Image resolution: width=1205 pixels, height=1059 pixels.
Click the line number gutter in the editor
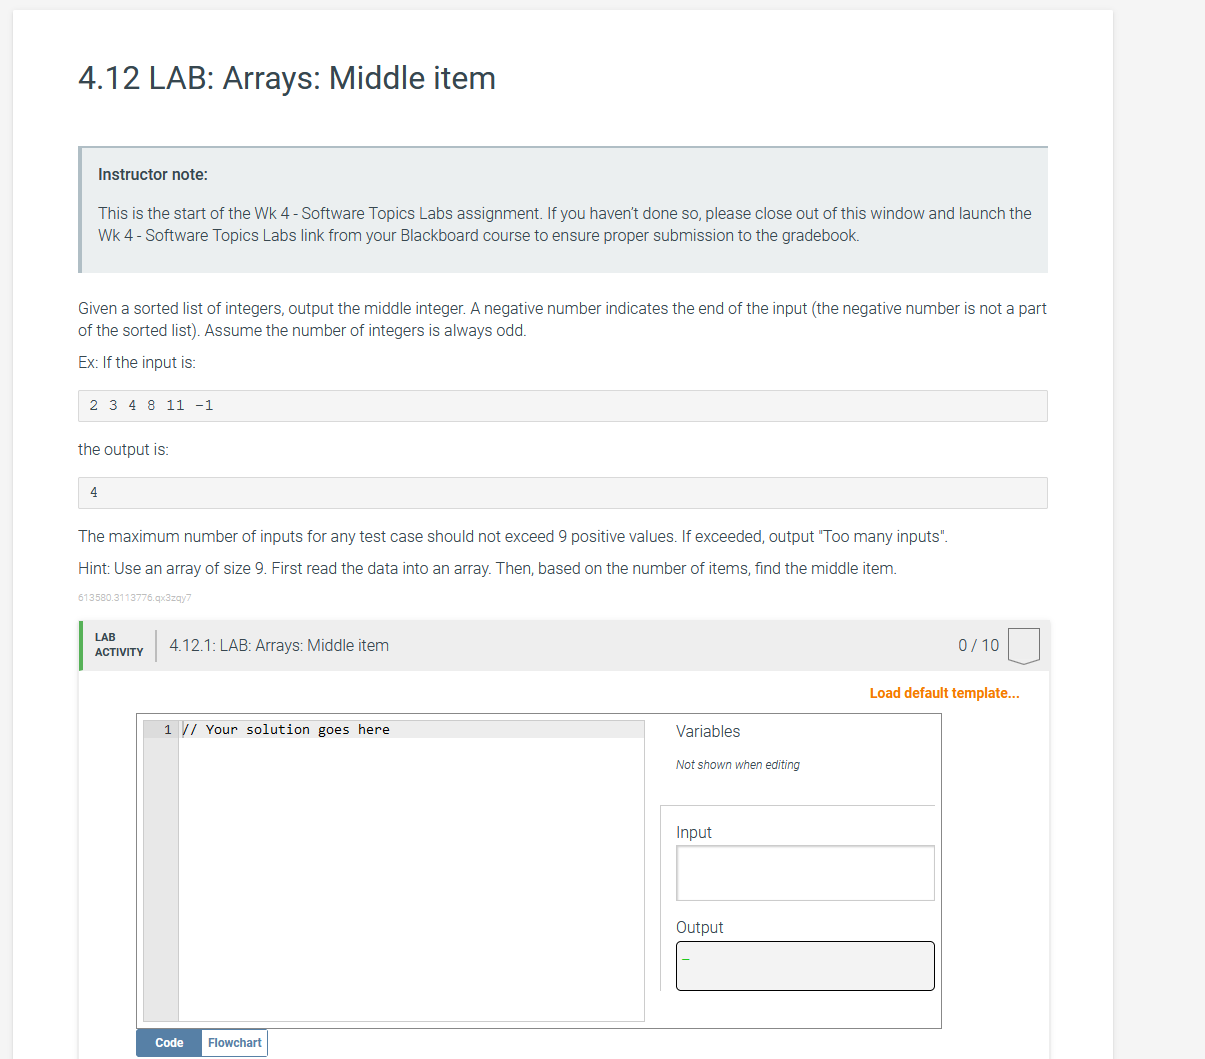(164, 729)
